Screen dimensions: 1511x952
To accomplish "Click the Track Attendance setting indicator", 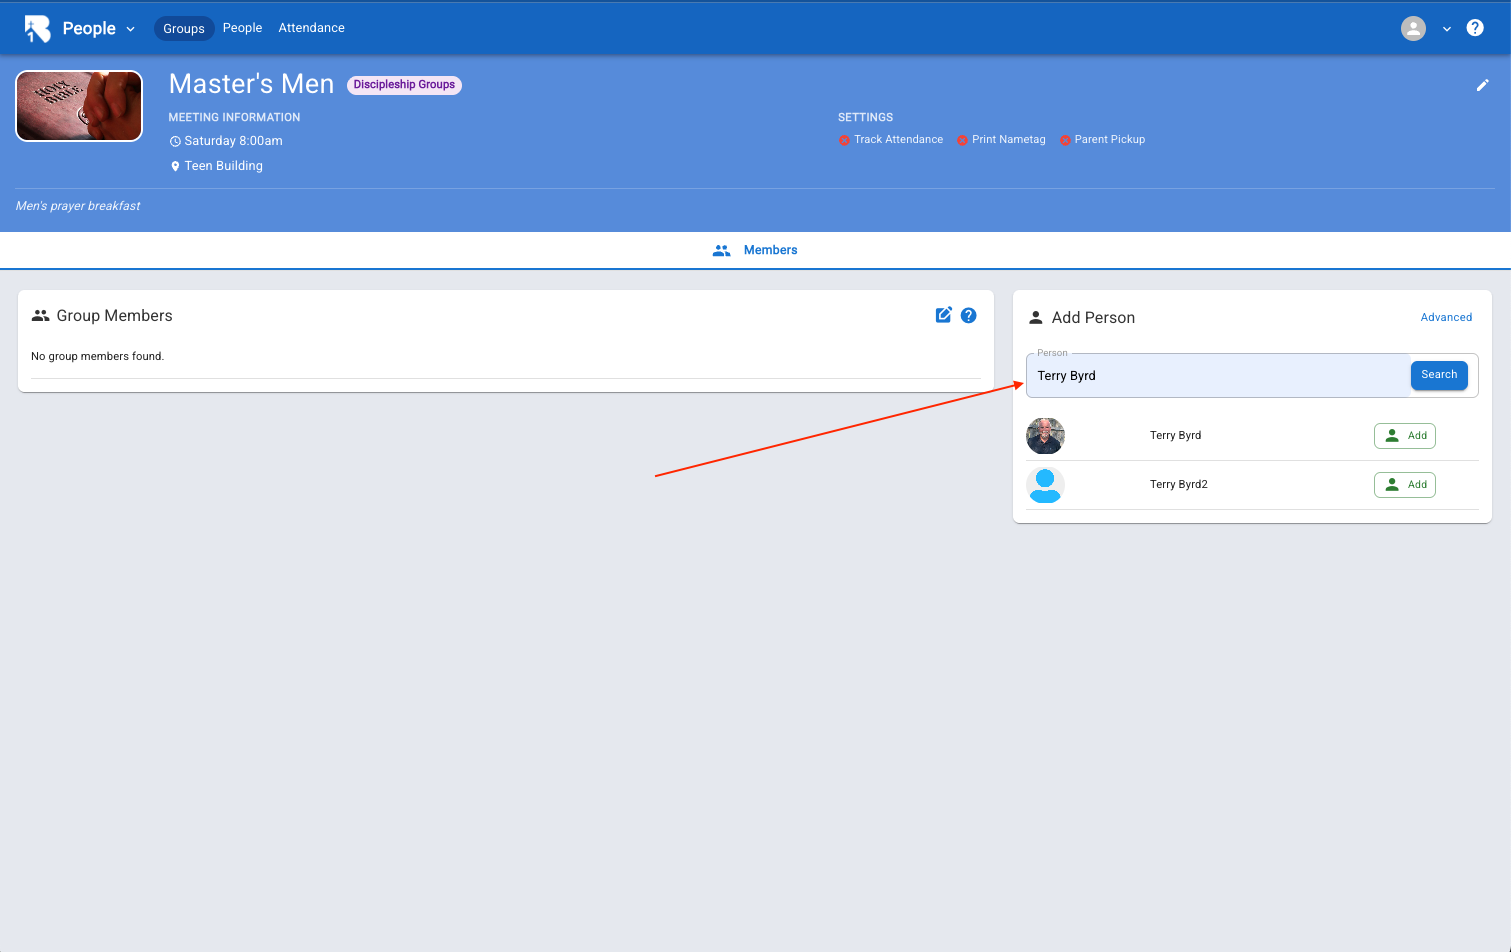I will (x=844, y=140).
